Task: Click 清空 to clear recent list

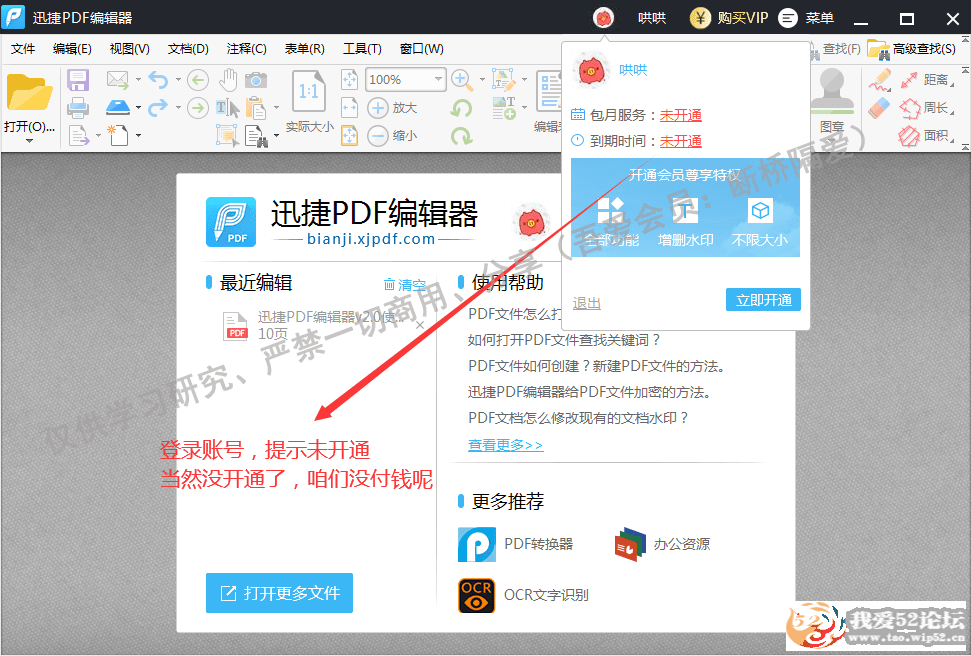Action: (405, 284)
